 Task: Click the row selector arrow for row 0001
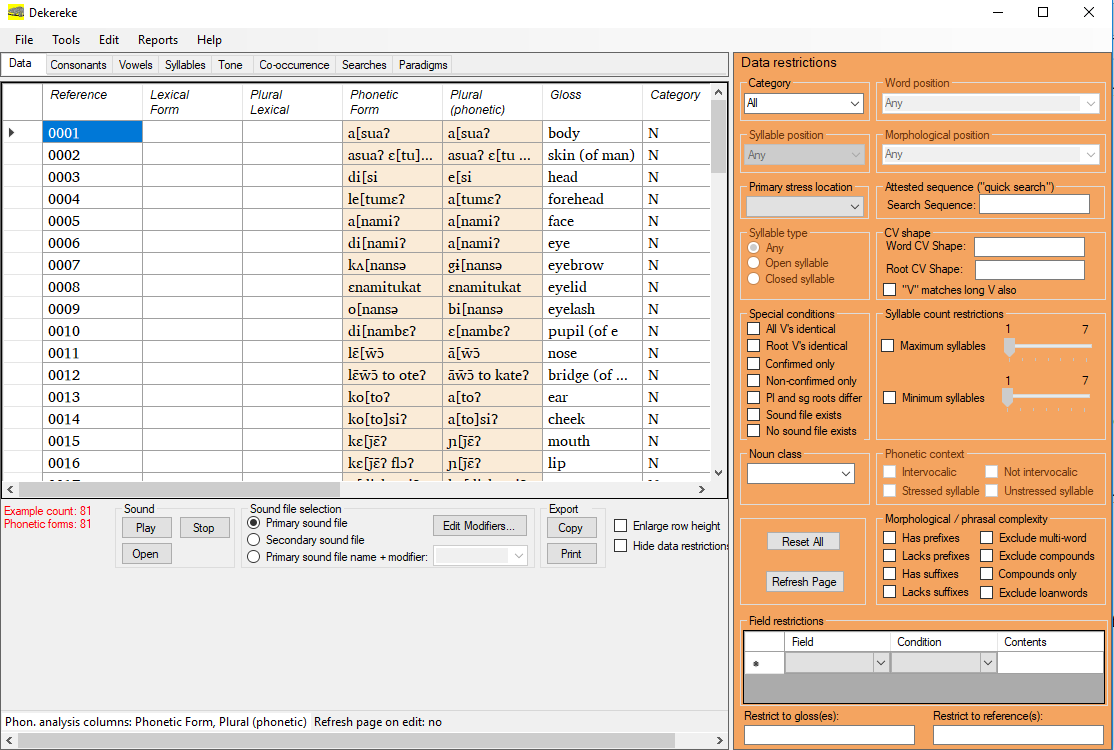click(x=12, y=132)
